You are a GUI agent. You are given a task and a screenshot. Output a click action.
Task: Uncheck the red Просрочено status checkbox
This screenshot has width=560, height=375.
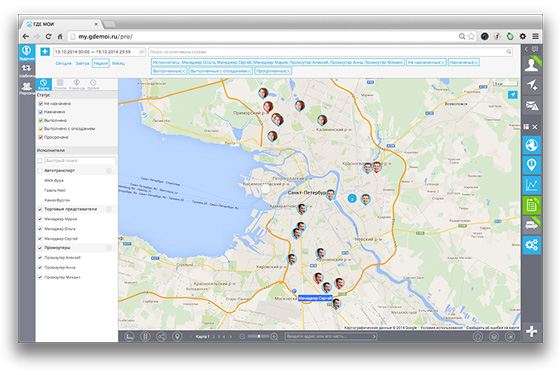point(40,137)
